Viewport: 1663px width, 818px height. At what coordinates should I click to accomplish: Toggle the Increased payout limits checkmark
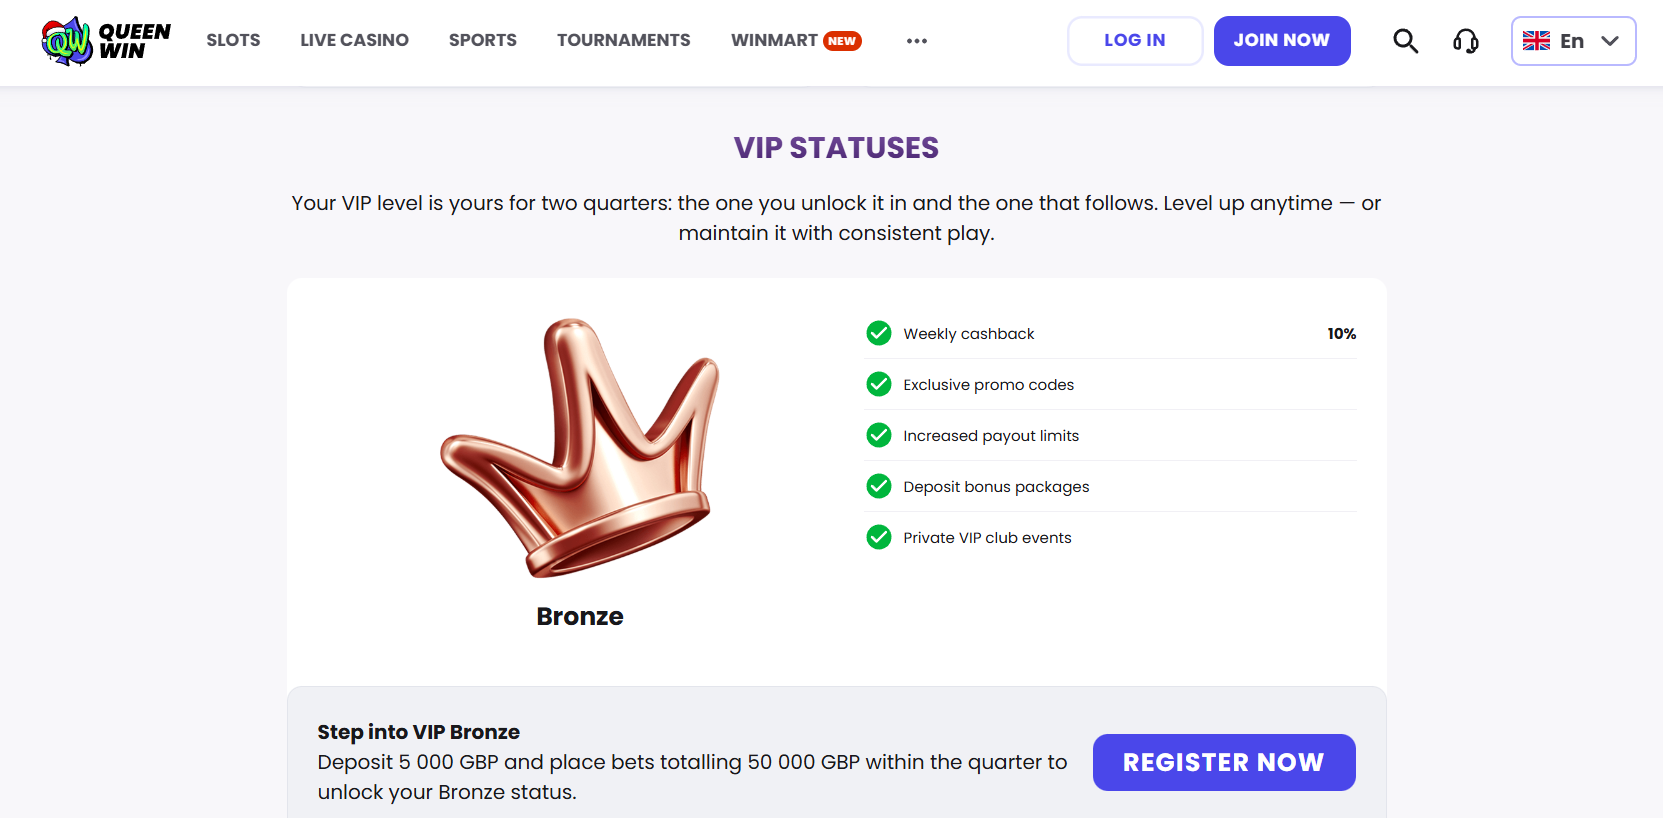(878, 435)
